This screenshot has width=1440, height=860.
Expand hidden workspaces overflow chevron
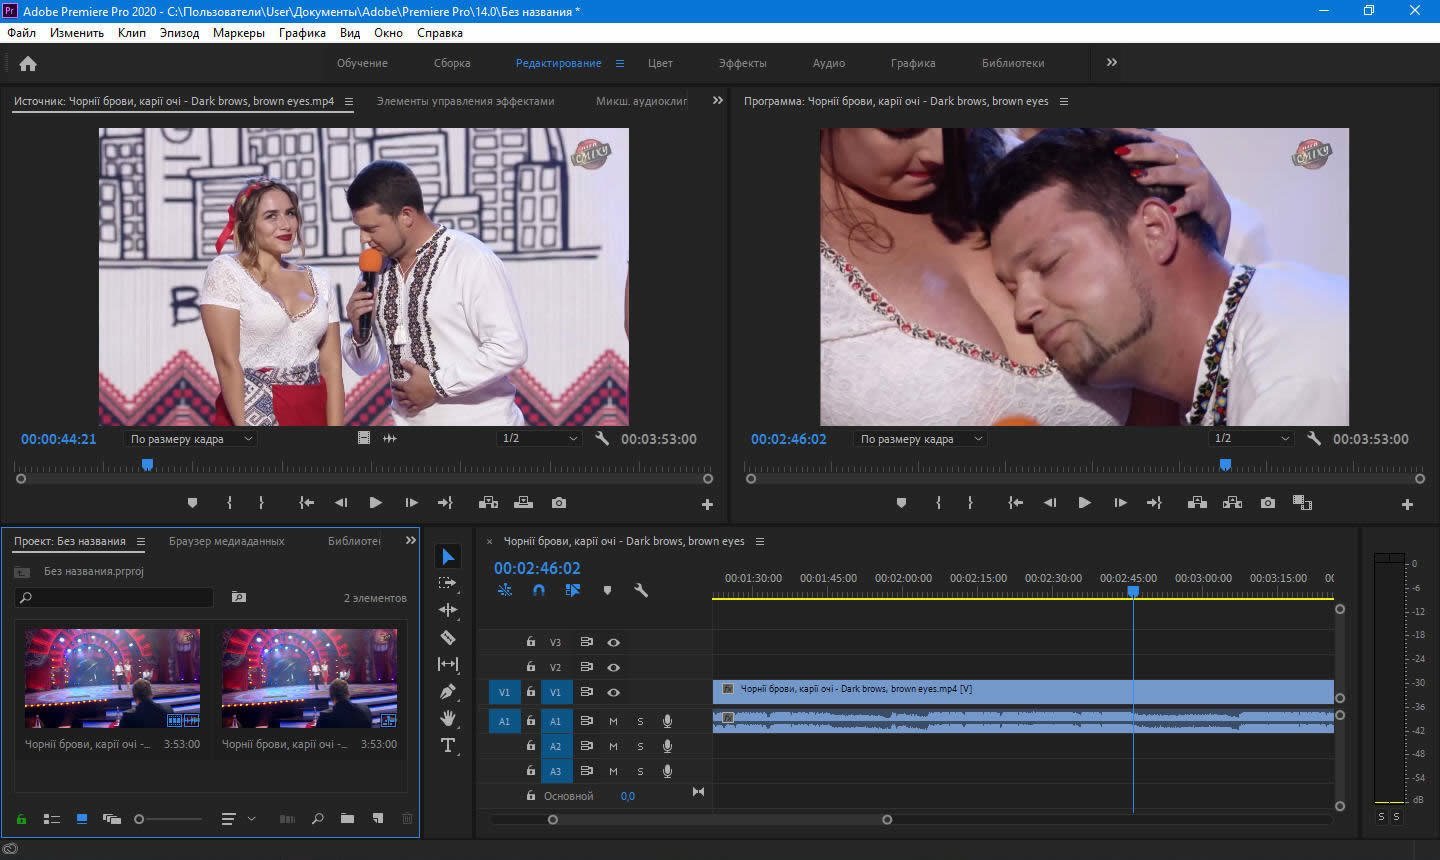[x=1111, y=63]
